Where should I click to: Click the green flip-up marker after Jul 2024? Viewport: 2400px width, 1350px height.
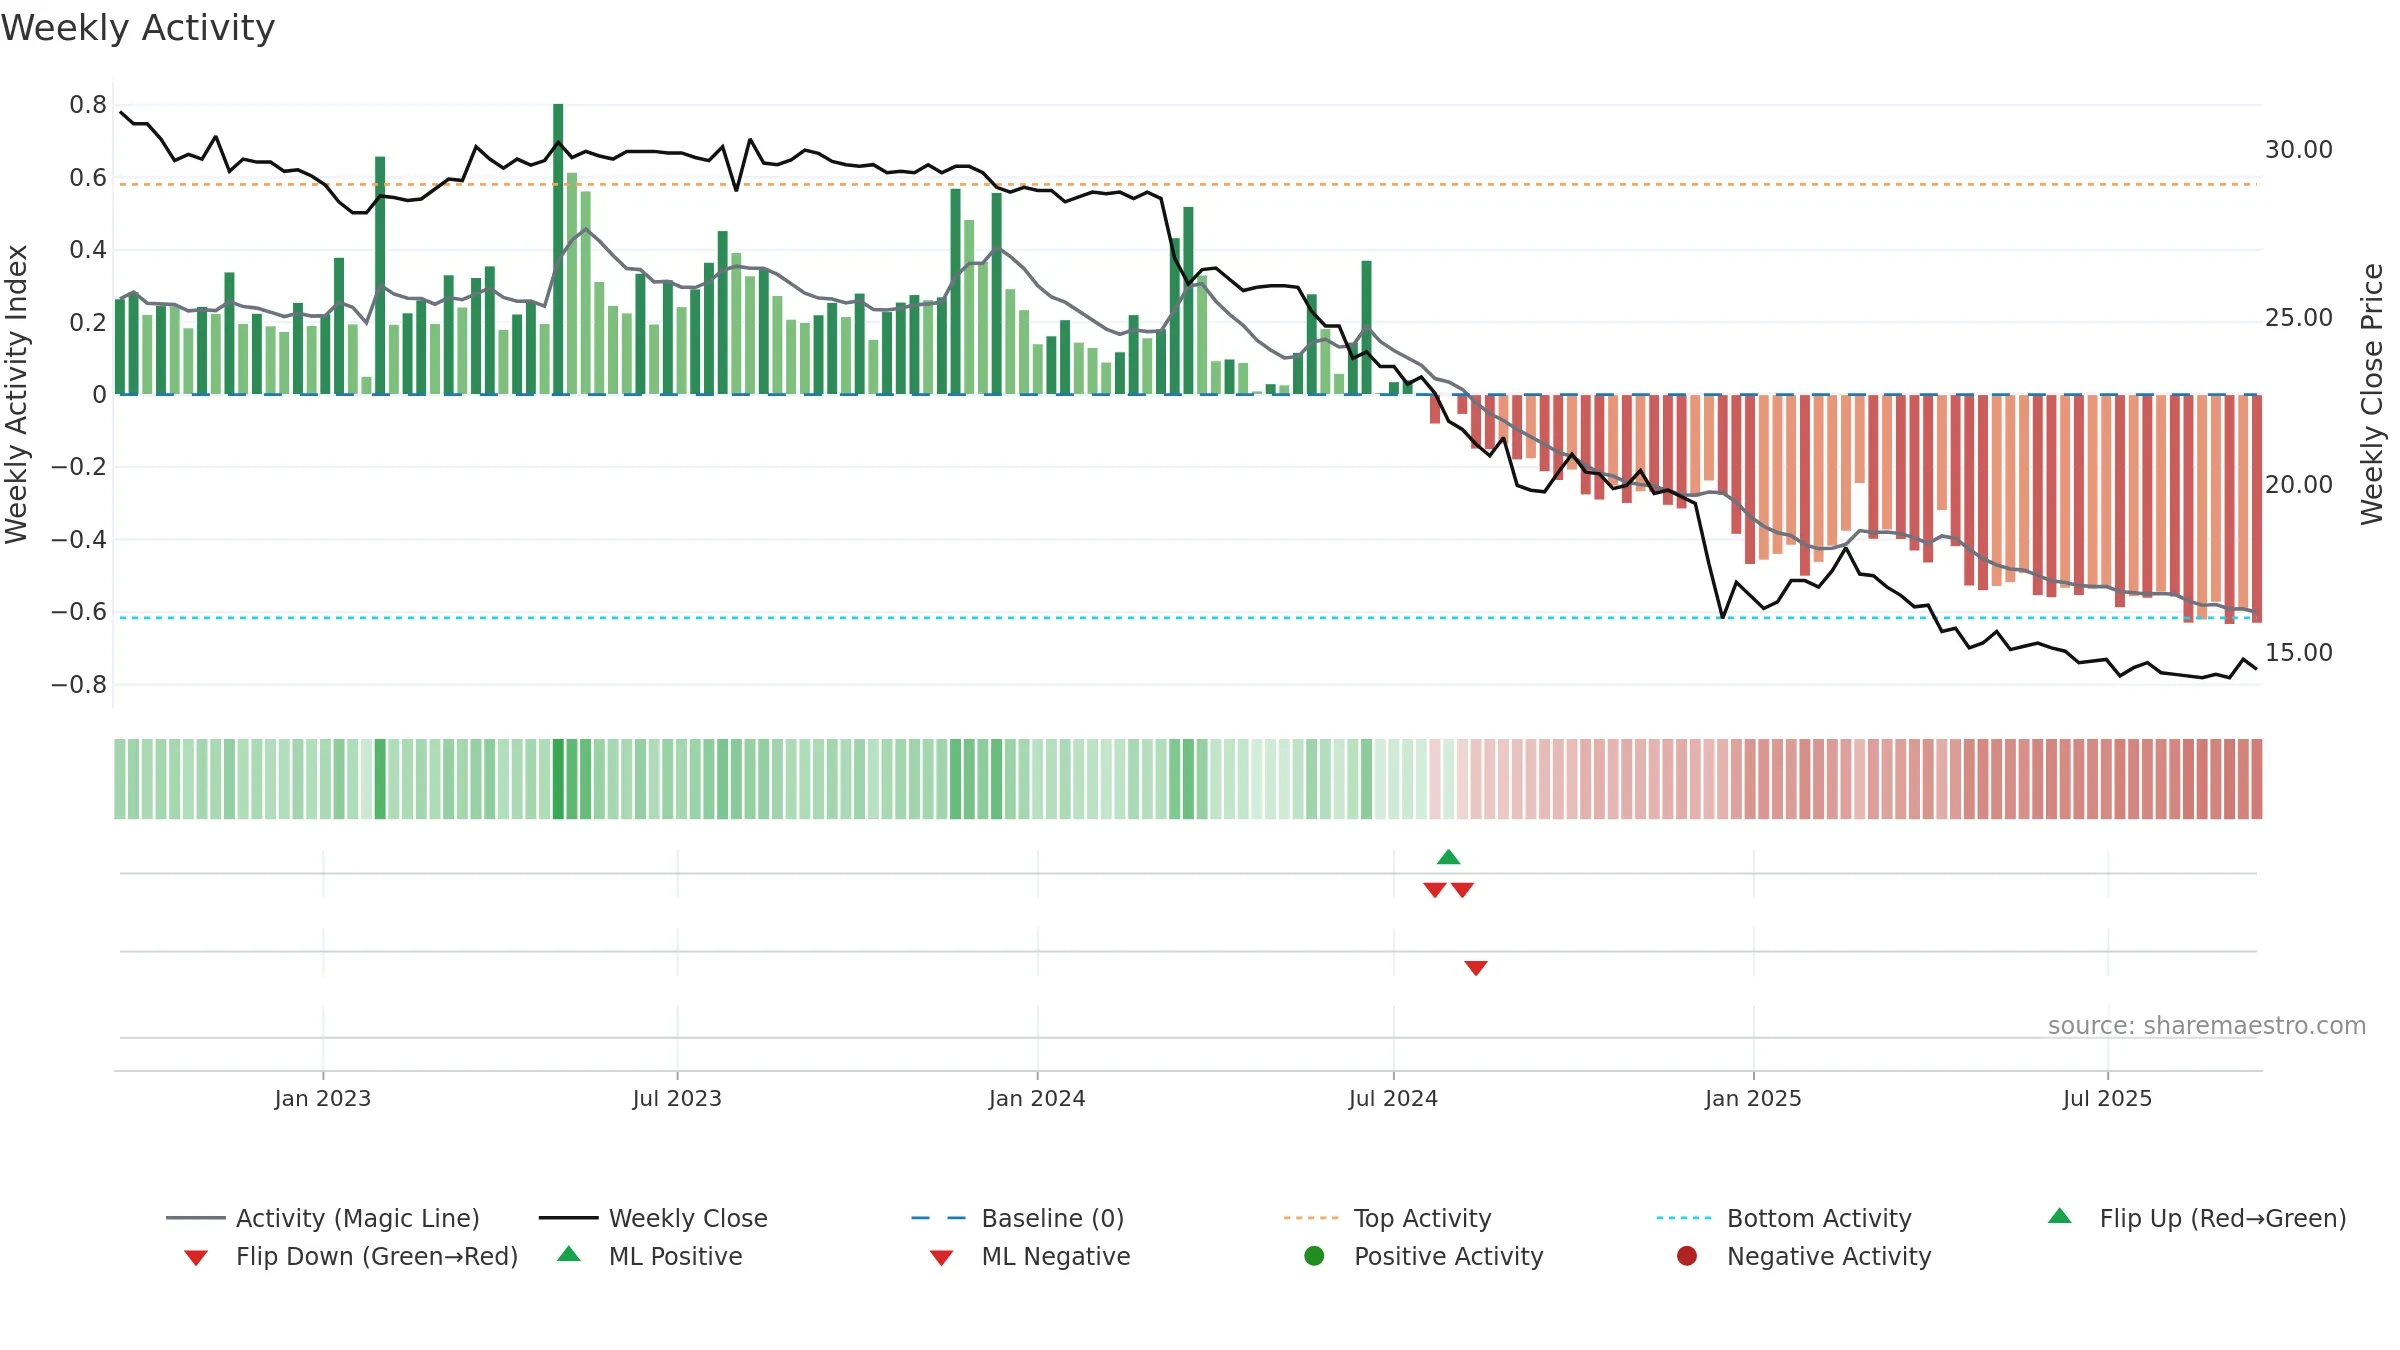pos(1448,857)
